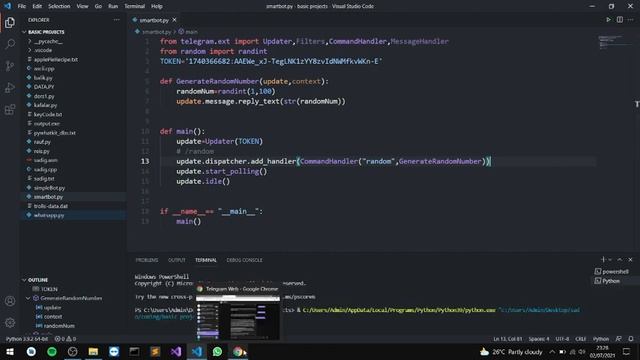Expand the .vscode folder
Image resolution: width=640 pixels, height=360 pixels.
(42, 50)
